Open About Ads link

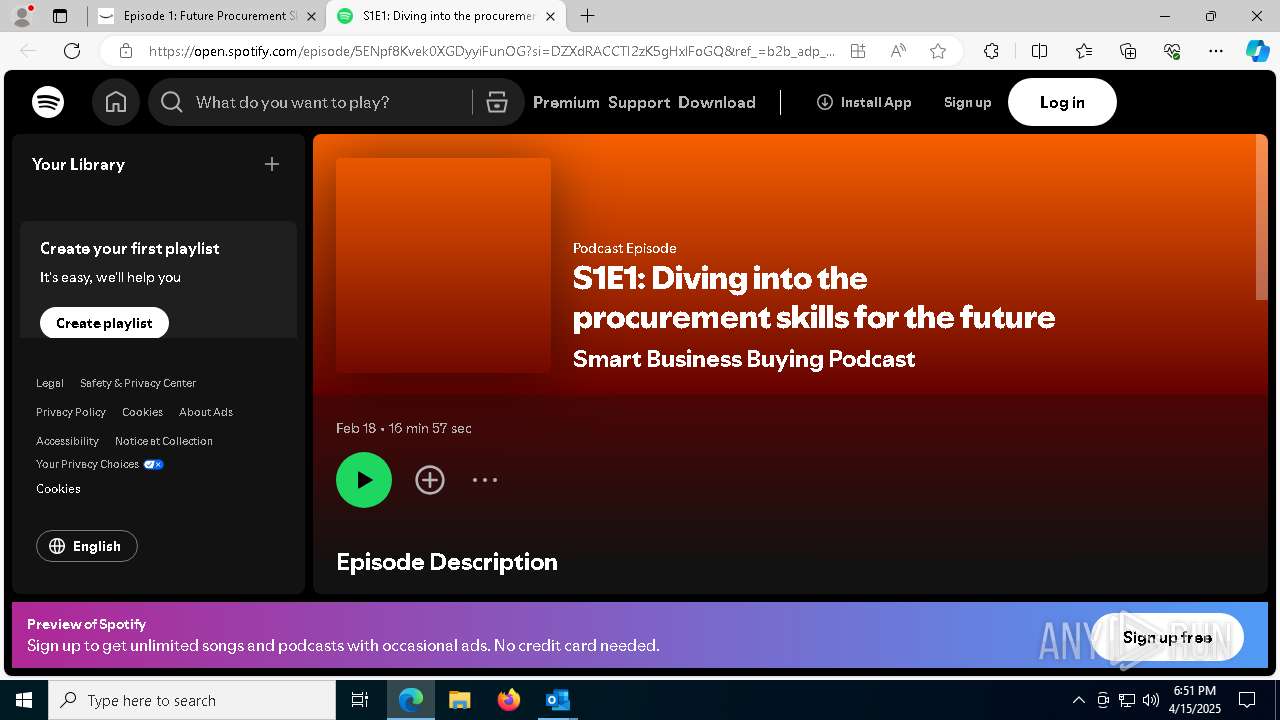pyautogui.click(x=206, y=412)
